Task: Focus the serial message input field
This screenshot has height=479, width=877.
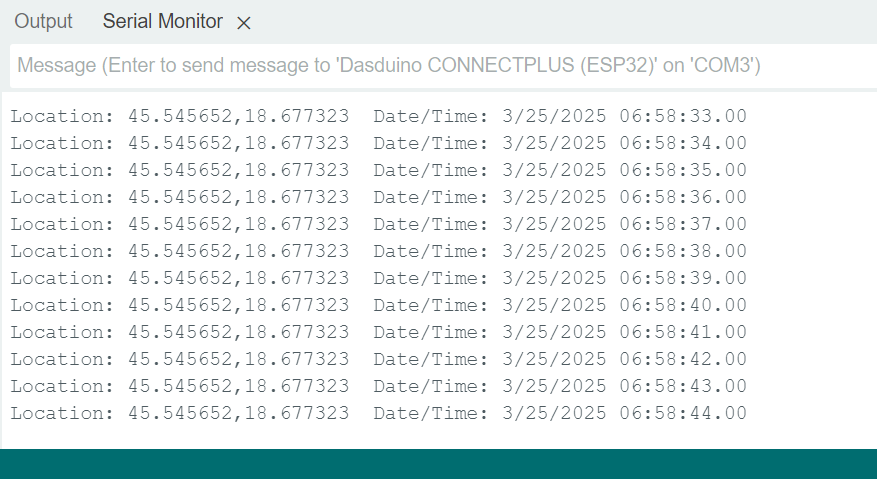Action: (440, 67)
